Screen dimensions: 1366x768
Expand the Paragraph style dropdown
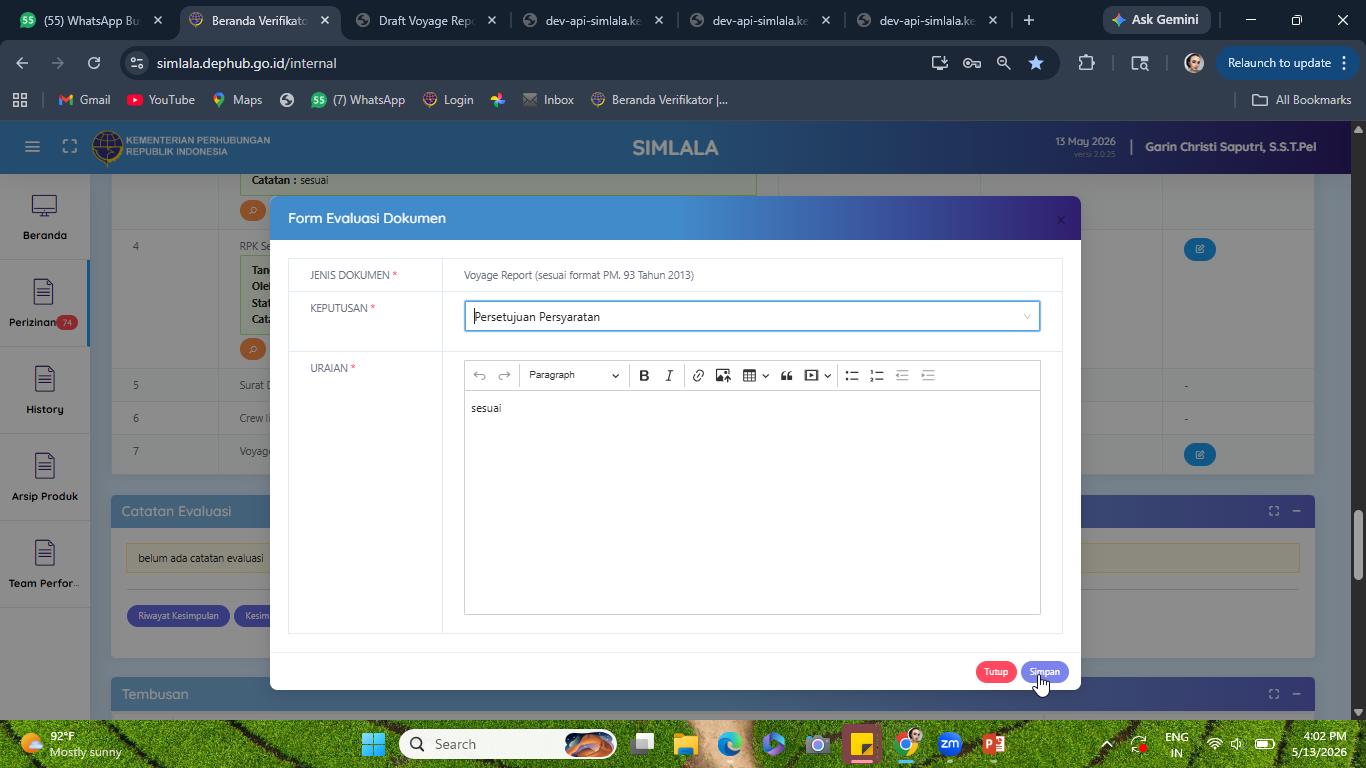coord(573,375)
